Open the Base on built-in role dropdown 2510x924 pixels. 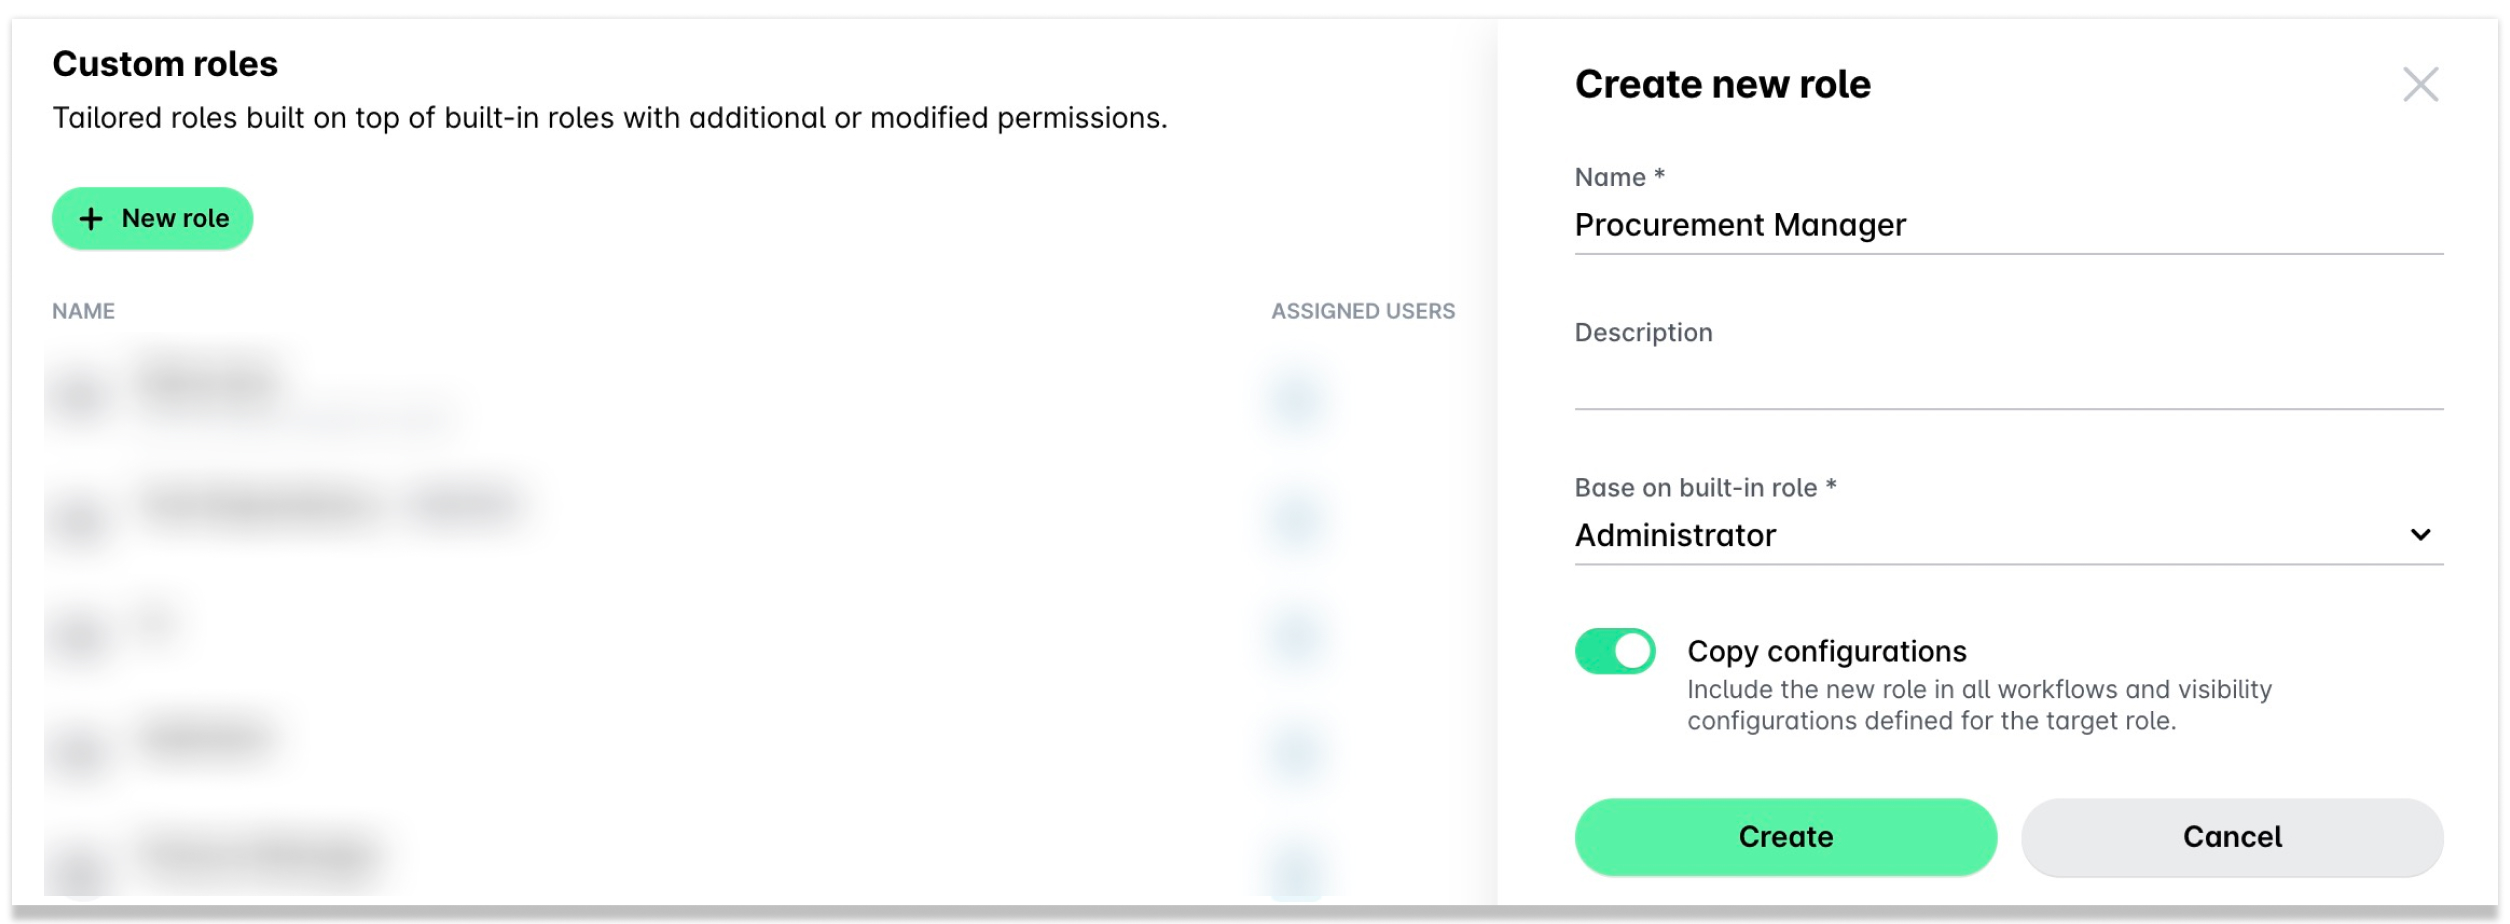[x=2000, y=536]
